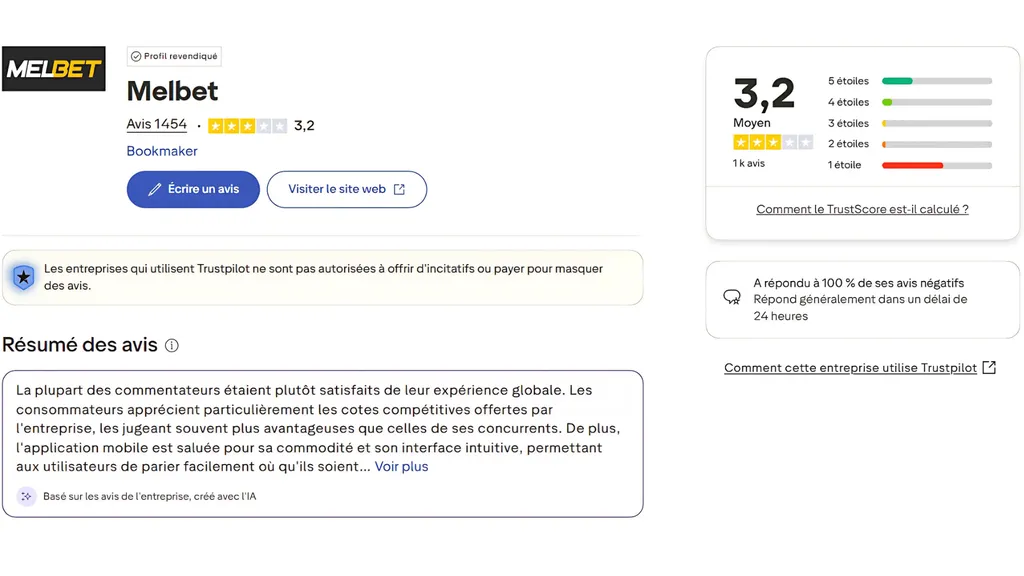Click the Melbet logo

[53, 69]
